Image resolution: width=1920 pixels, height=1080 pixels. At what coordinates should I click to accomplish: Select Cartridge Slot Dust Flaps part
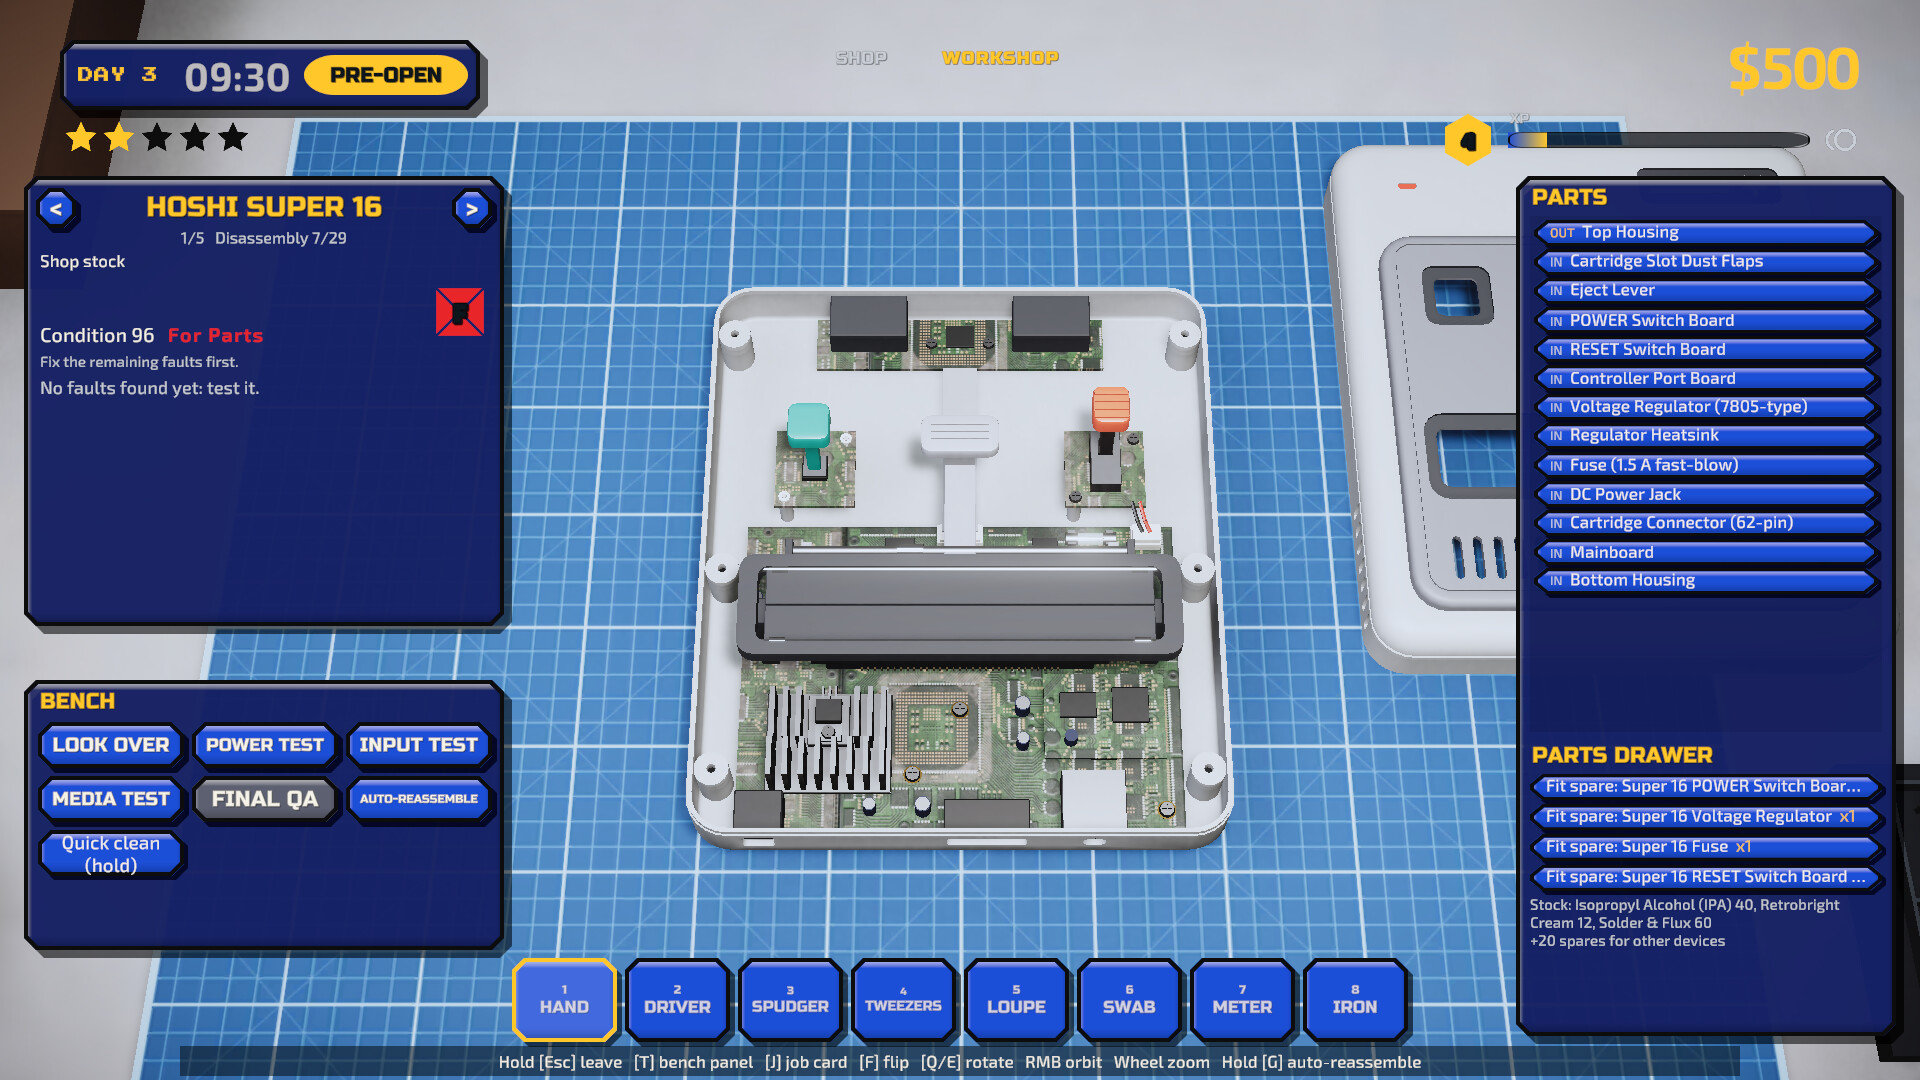click(1706, 262)
